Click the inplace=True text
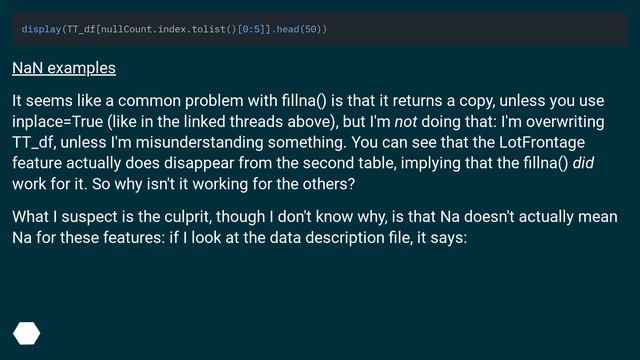The width and height of the screenshot is (640, 360). click(57, 122)
